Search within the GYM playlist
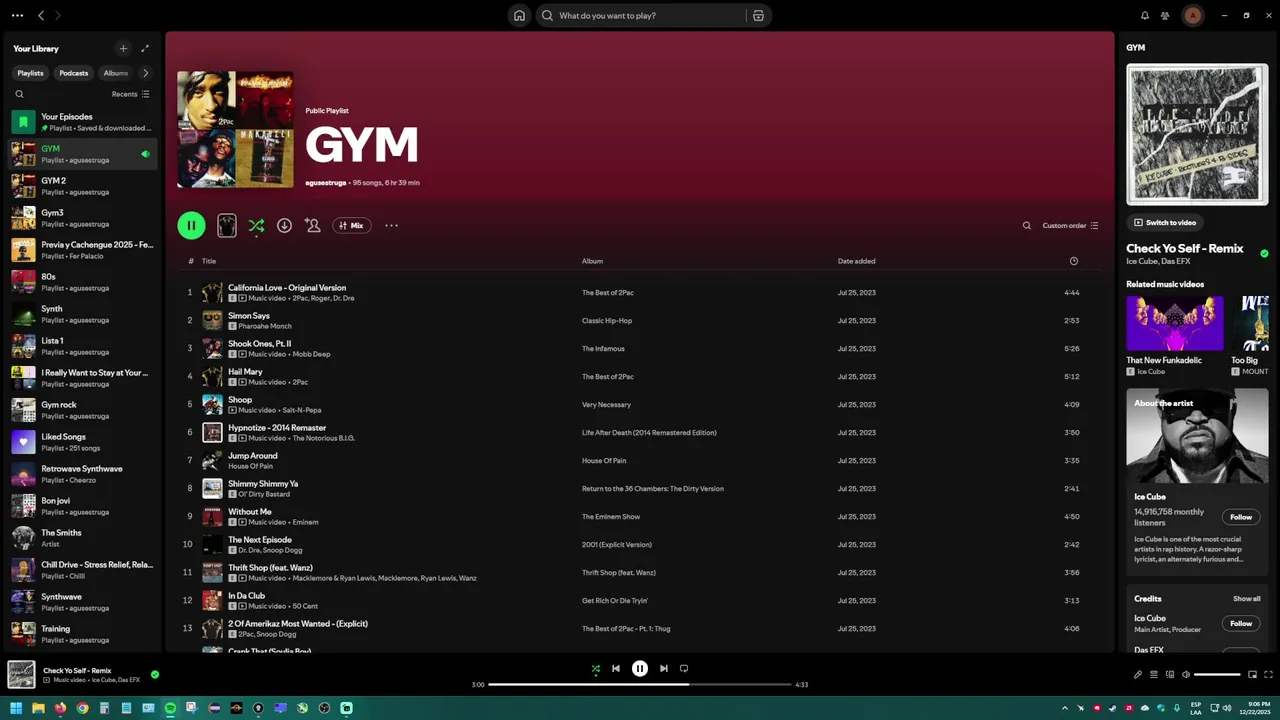This screenshot has height=720, width=1280. tap(1026, 226)
